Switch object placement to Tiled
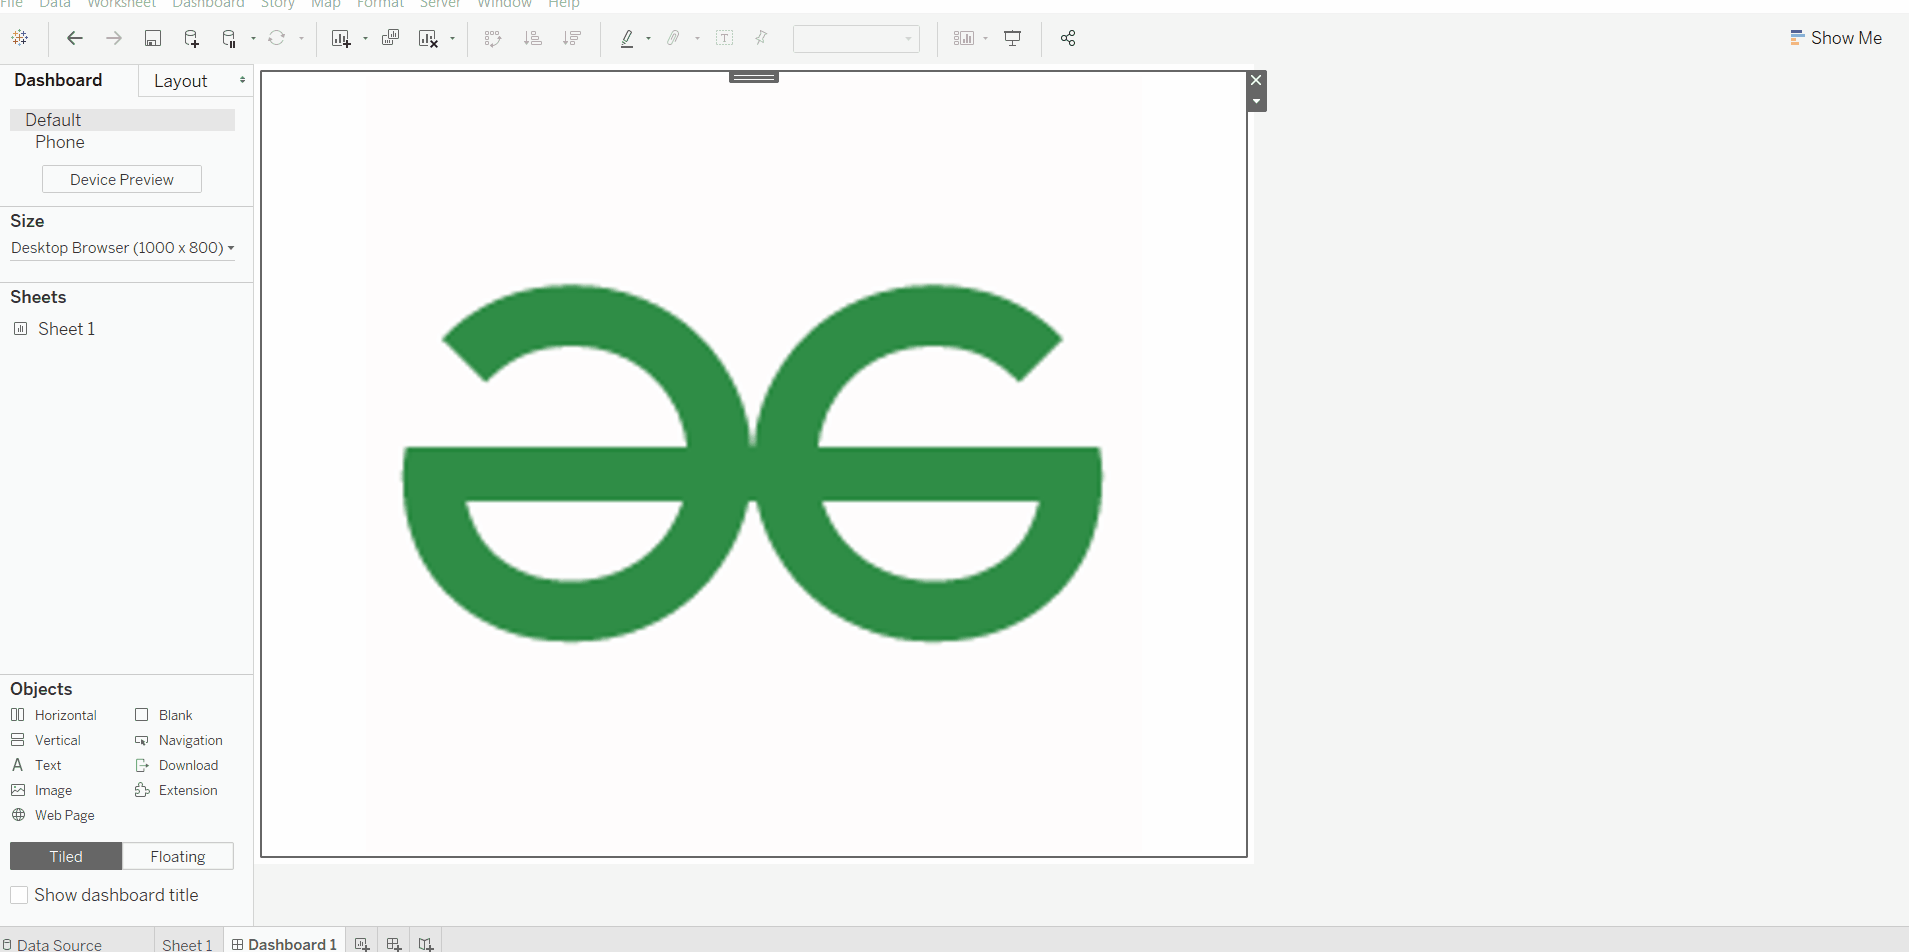The width and height of the screenshot is (1909, 952). click(66, 856)
